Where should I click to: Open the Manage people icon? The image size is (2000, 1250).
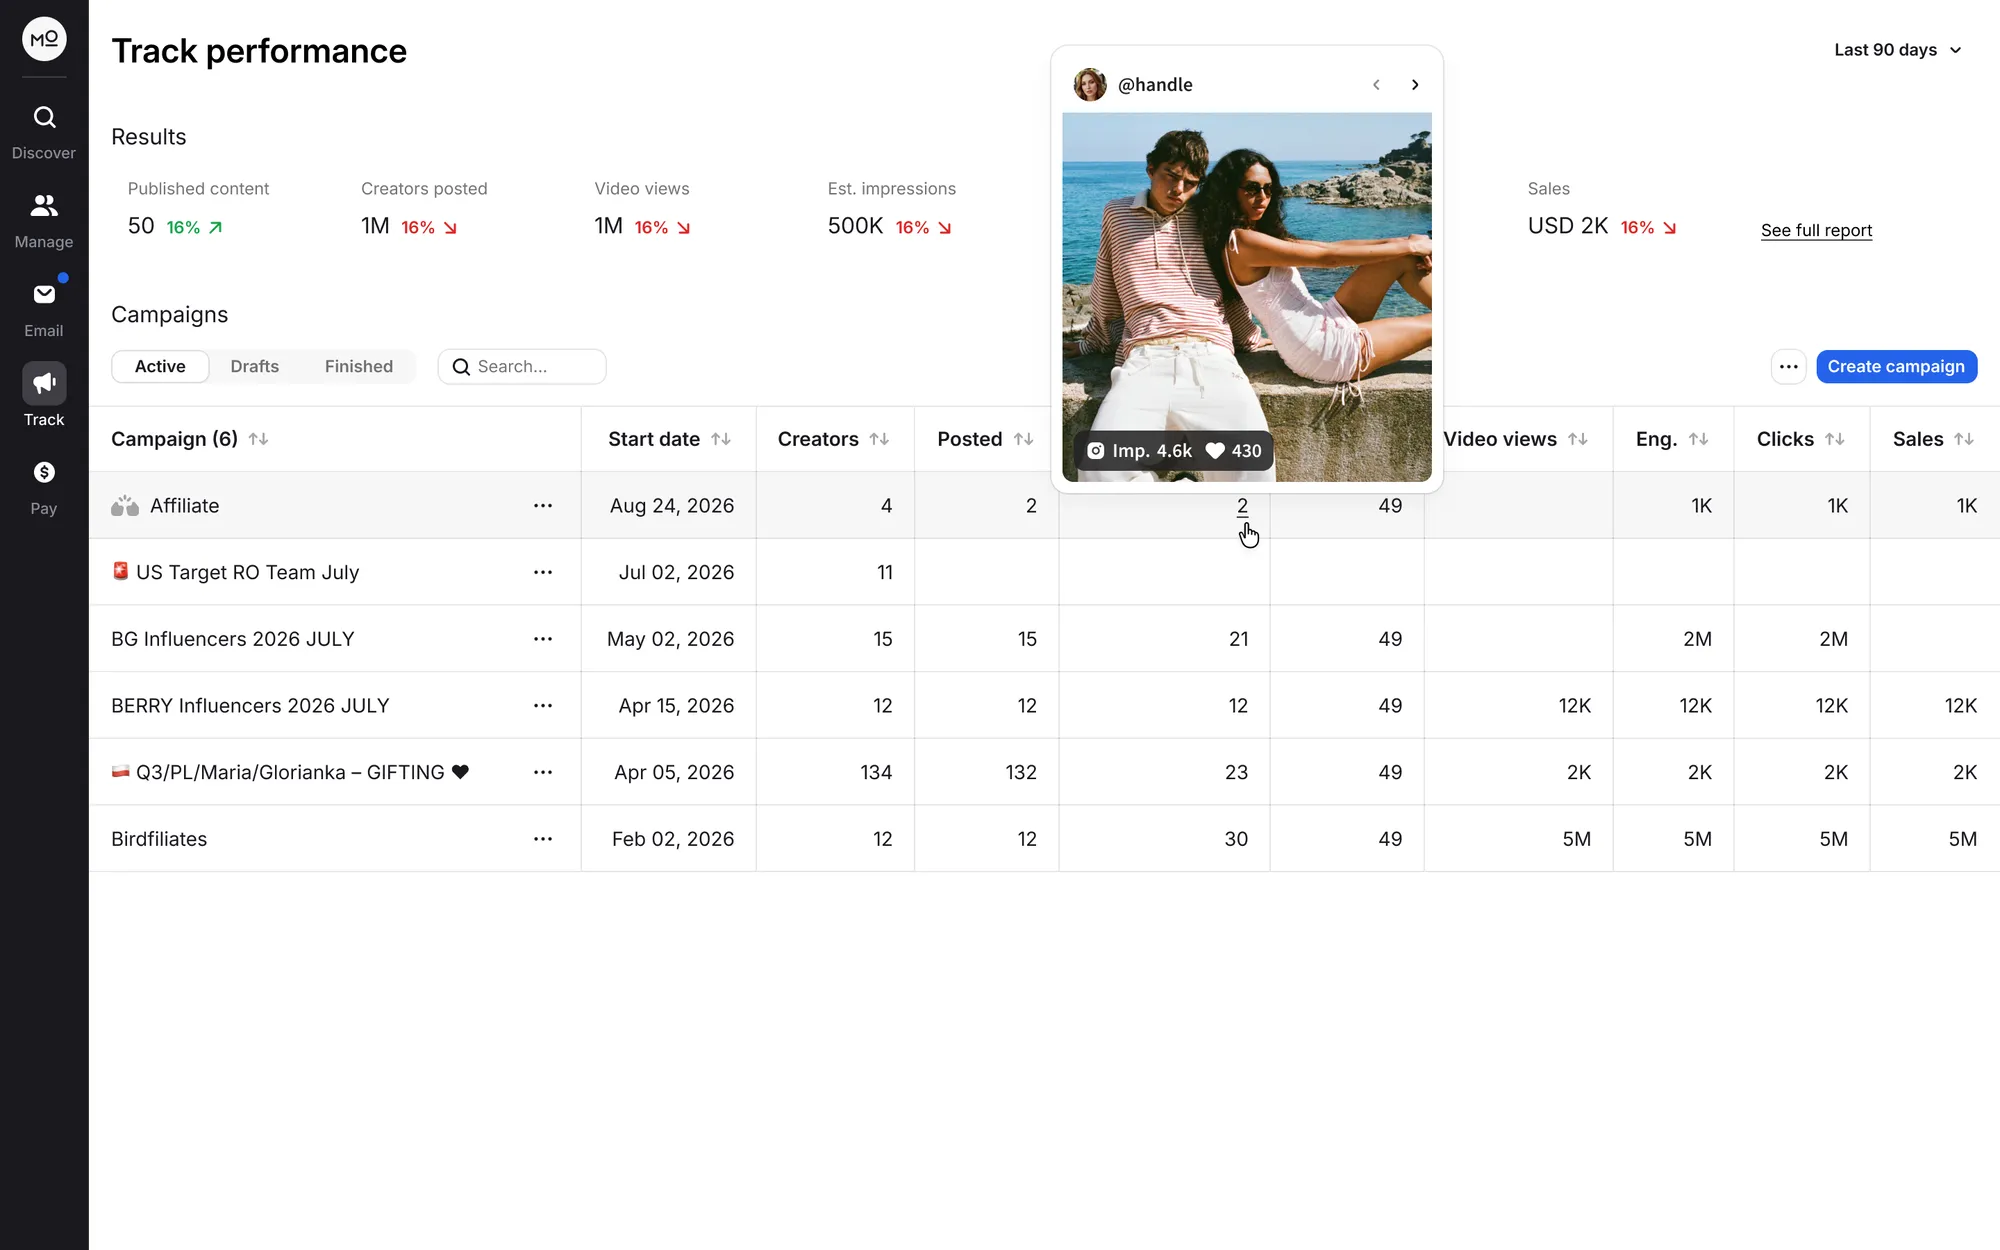coord(44,206)
